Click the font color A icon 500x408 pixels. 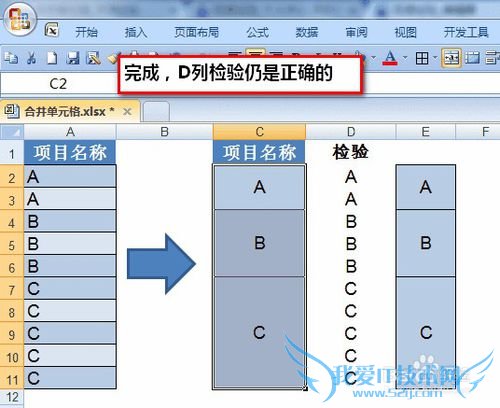[390, 58]
